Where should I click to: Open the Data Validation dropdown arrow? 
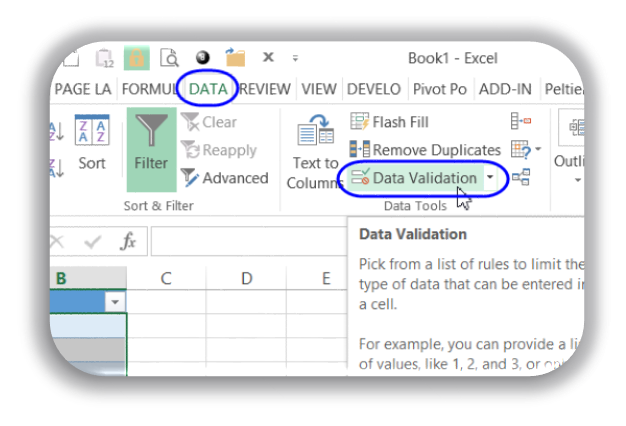491,178
